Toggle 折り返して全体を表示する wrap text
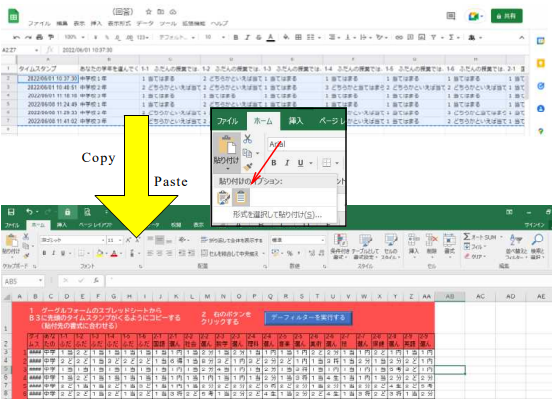The width and height of the screenshot is (556, 399). [x=232, y=240]
